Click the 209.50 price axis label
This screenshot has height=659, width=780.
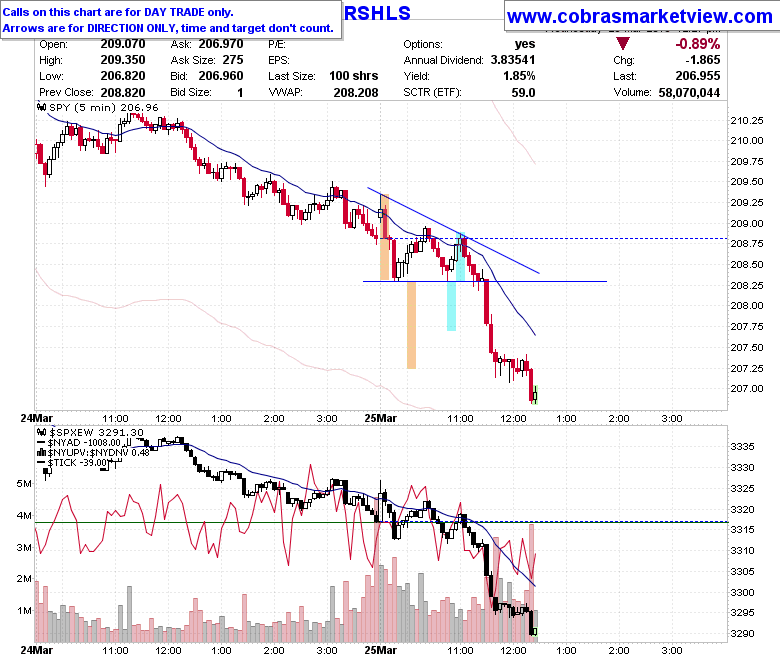point(746,182)
